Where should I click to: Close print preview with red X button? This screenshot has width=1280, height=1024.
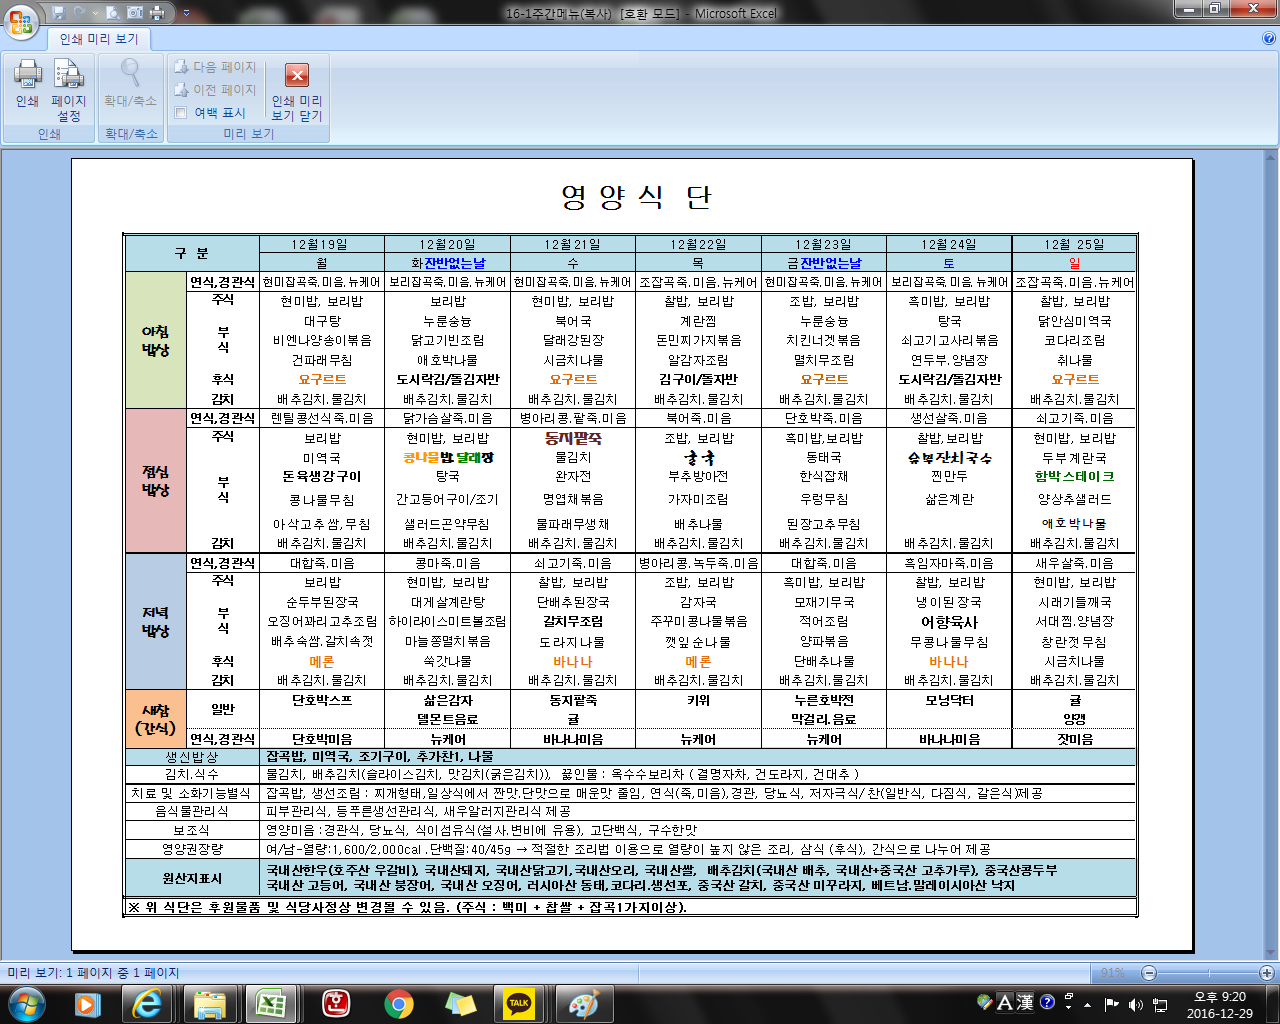pyautogui.click(x=297, y=76)
